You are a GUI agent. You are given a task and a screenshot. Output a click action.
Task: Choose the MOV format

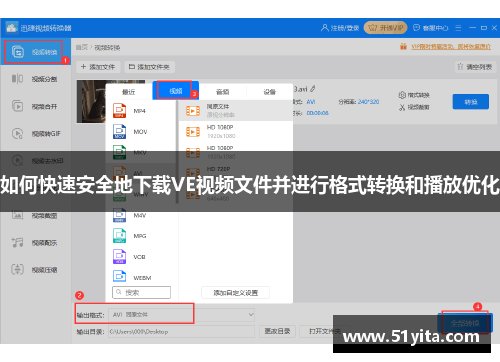click(x=141, y=132)
